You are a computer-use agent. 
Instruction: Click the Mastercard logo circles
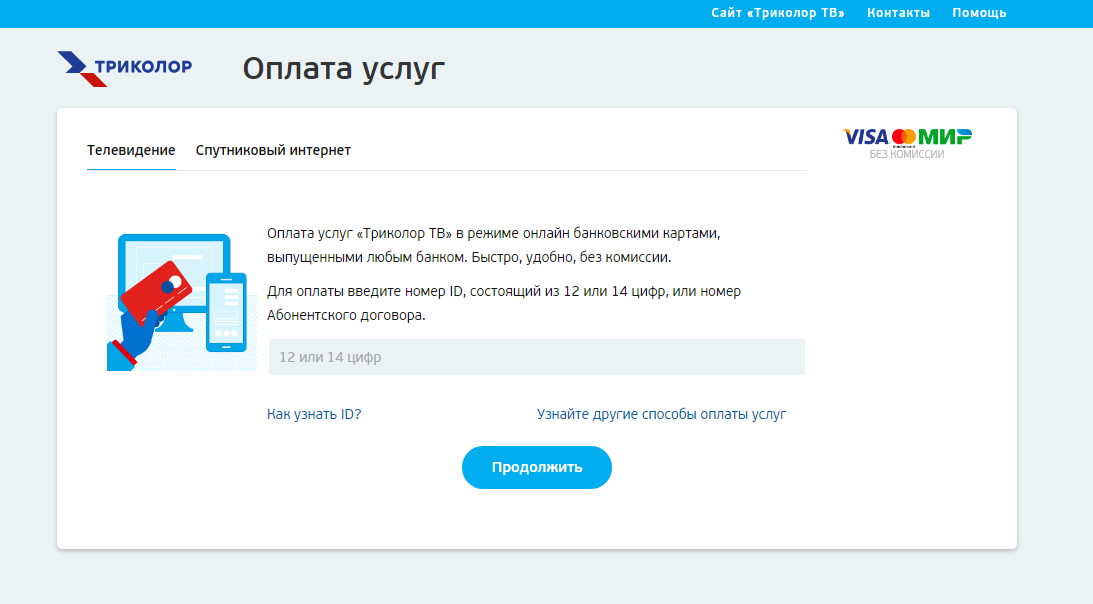coord(904,137)
